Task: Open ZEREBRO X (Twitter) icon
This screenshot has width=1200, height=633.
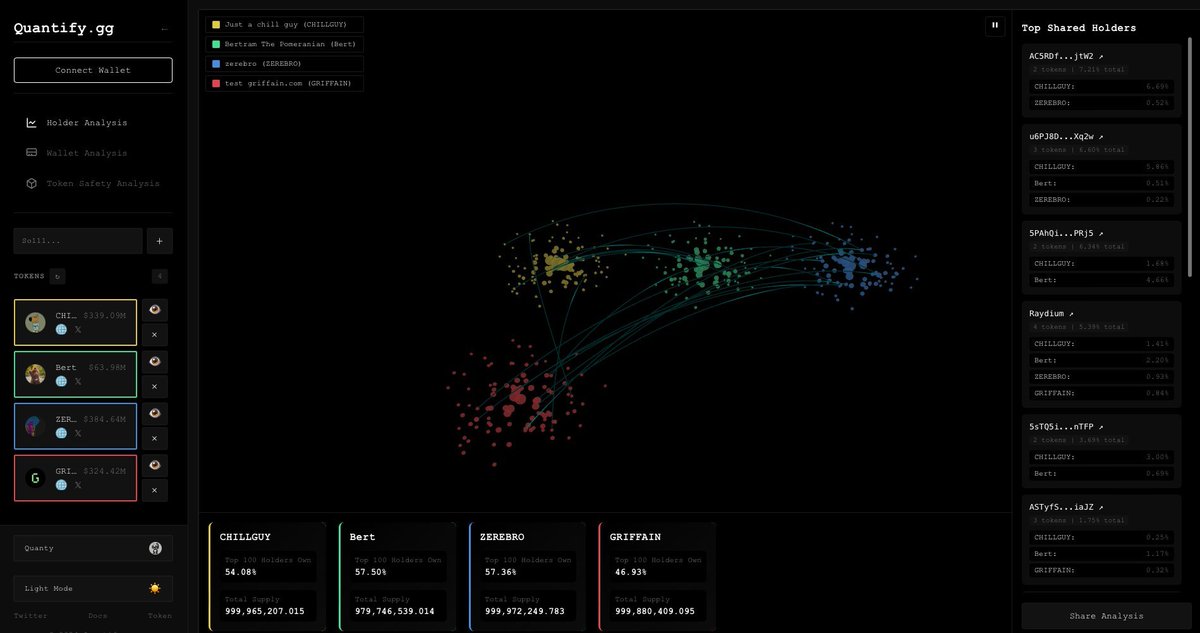Action: (x=77, y=433)
